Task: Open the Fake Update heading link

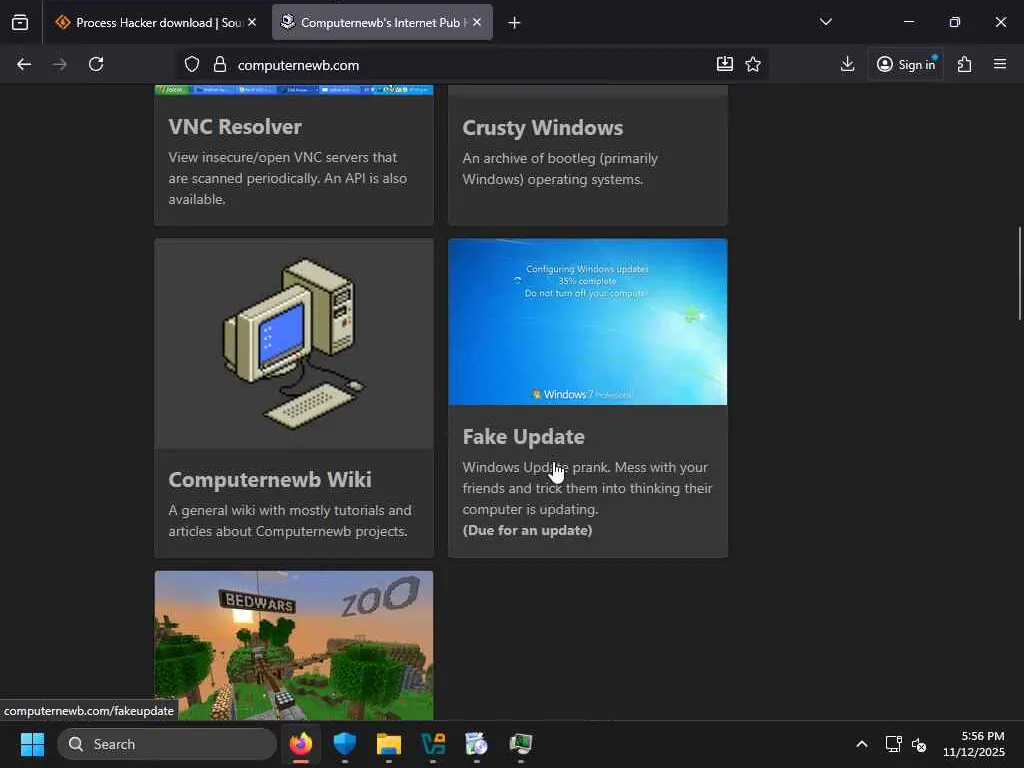Action: tap(524, 437)
